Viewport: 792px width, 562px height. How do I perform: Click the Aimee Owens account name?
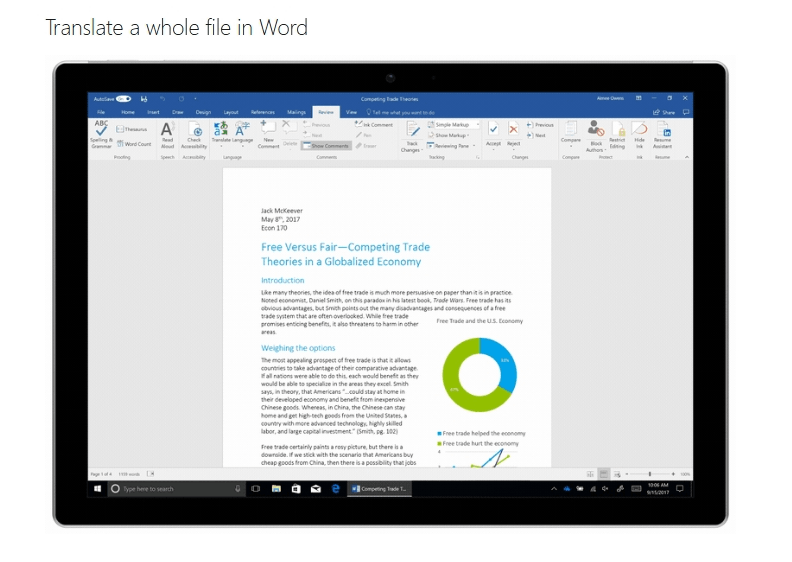pos(610,98)
